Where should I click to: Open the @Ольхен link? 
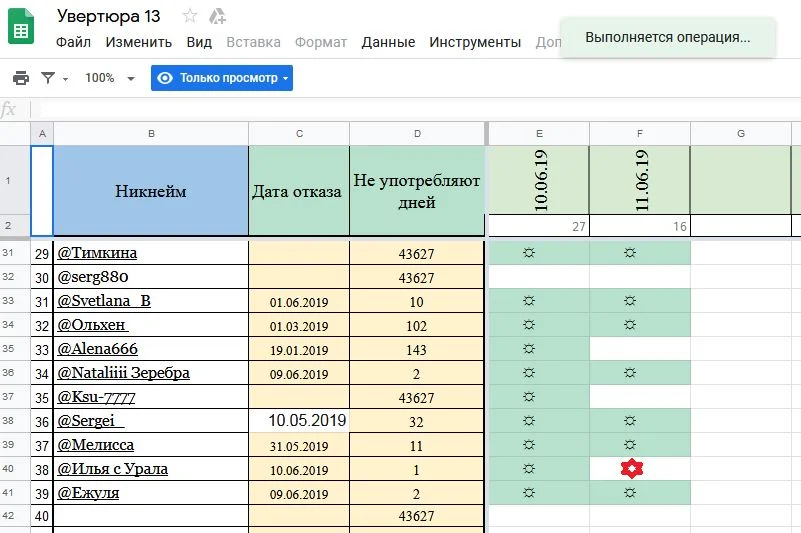tap(92, 325)
